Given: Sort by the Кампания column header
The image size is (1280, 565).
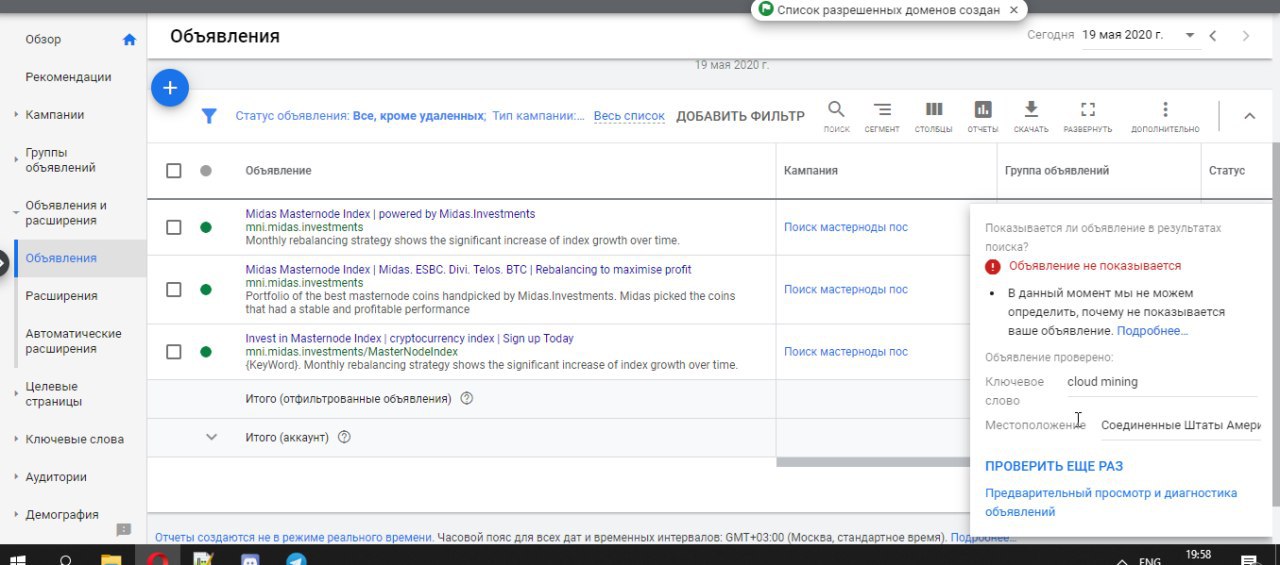Looking at the screenshot, I should pos(811,171).
